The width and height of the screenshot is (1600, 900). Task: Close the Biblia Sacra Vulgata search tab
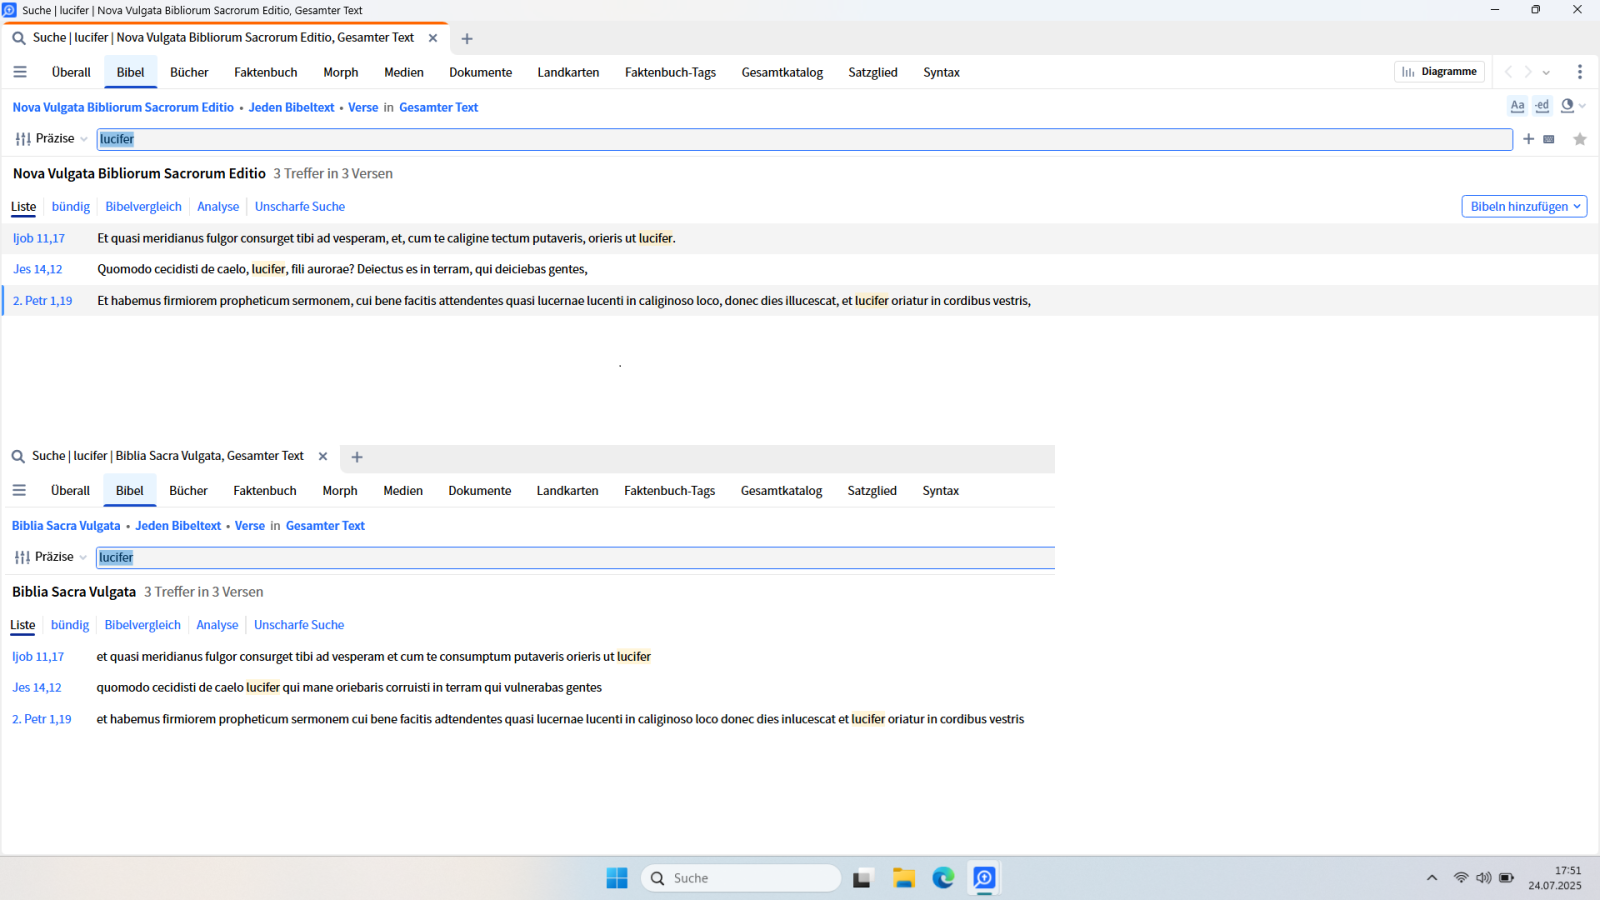[323, 456]
